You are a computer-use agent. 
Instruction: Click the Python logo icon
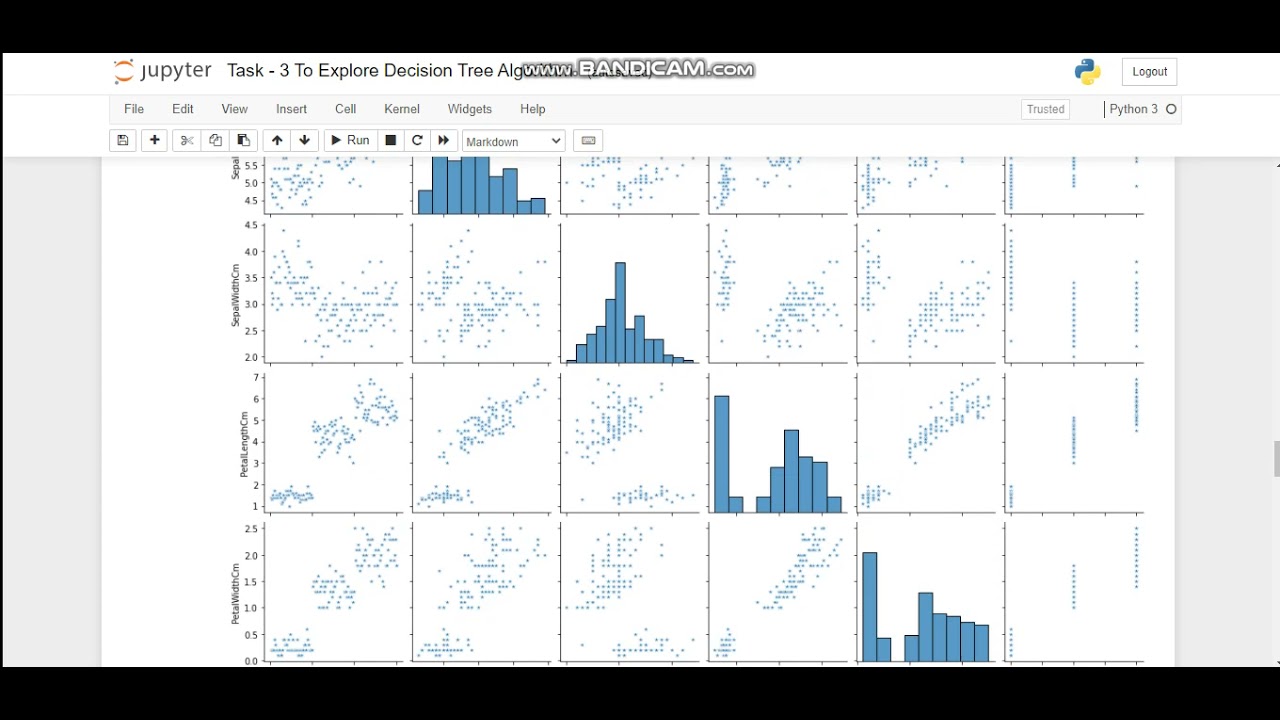point(1088,71)
